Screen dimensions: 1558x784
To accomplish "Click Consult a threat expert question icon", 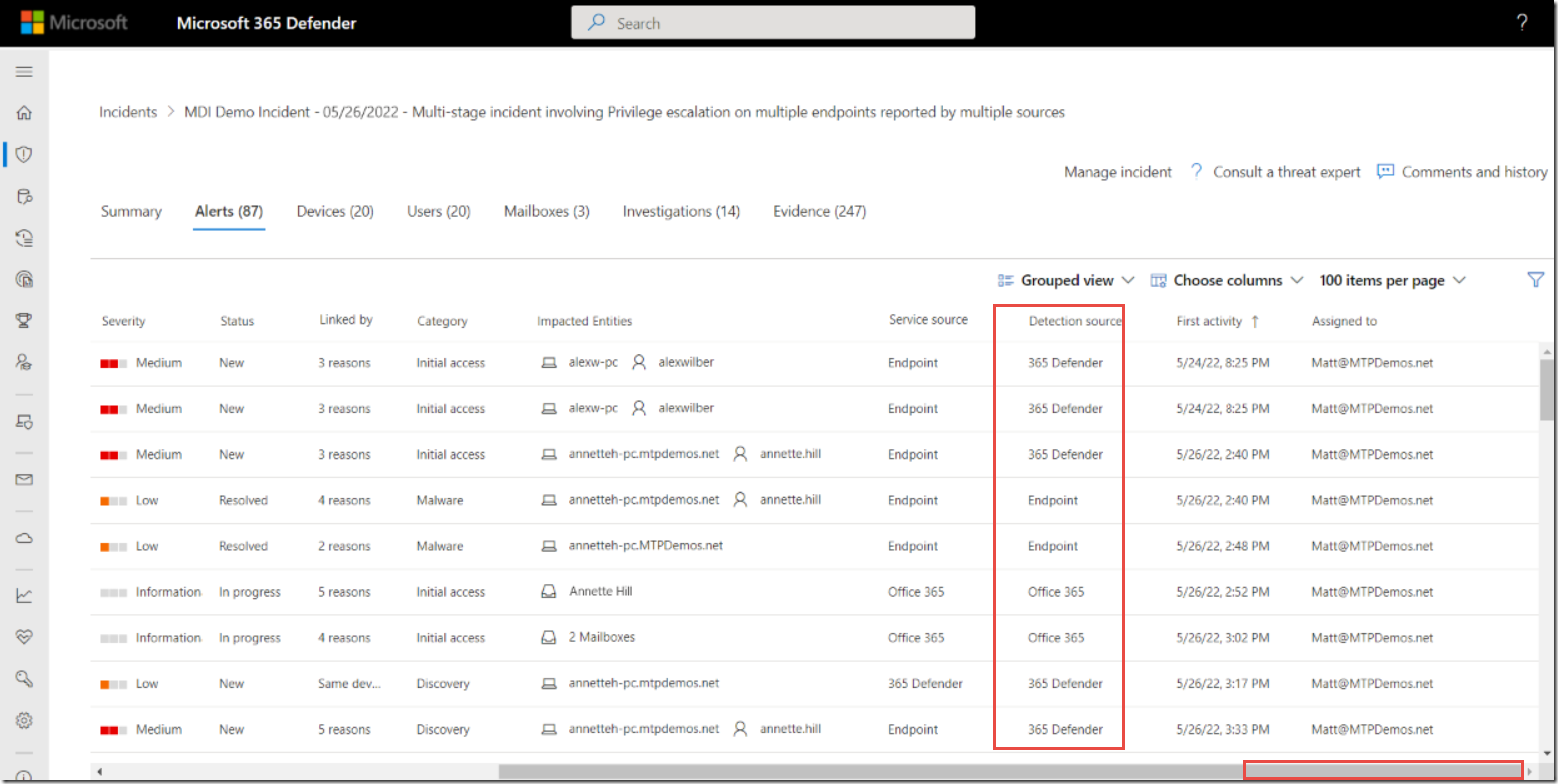I will click(1196, 171).
